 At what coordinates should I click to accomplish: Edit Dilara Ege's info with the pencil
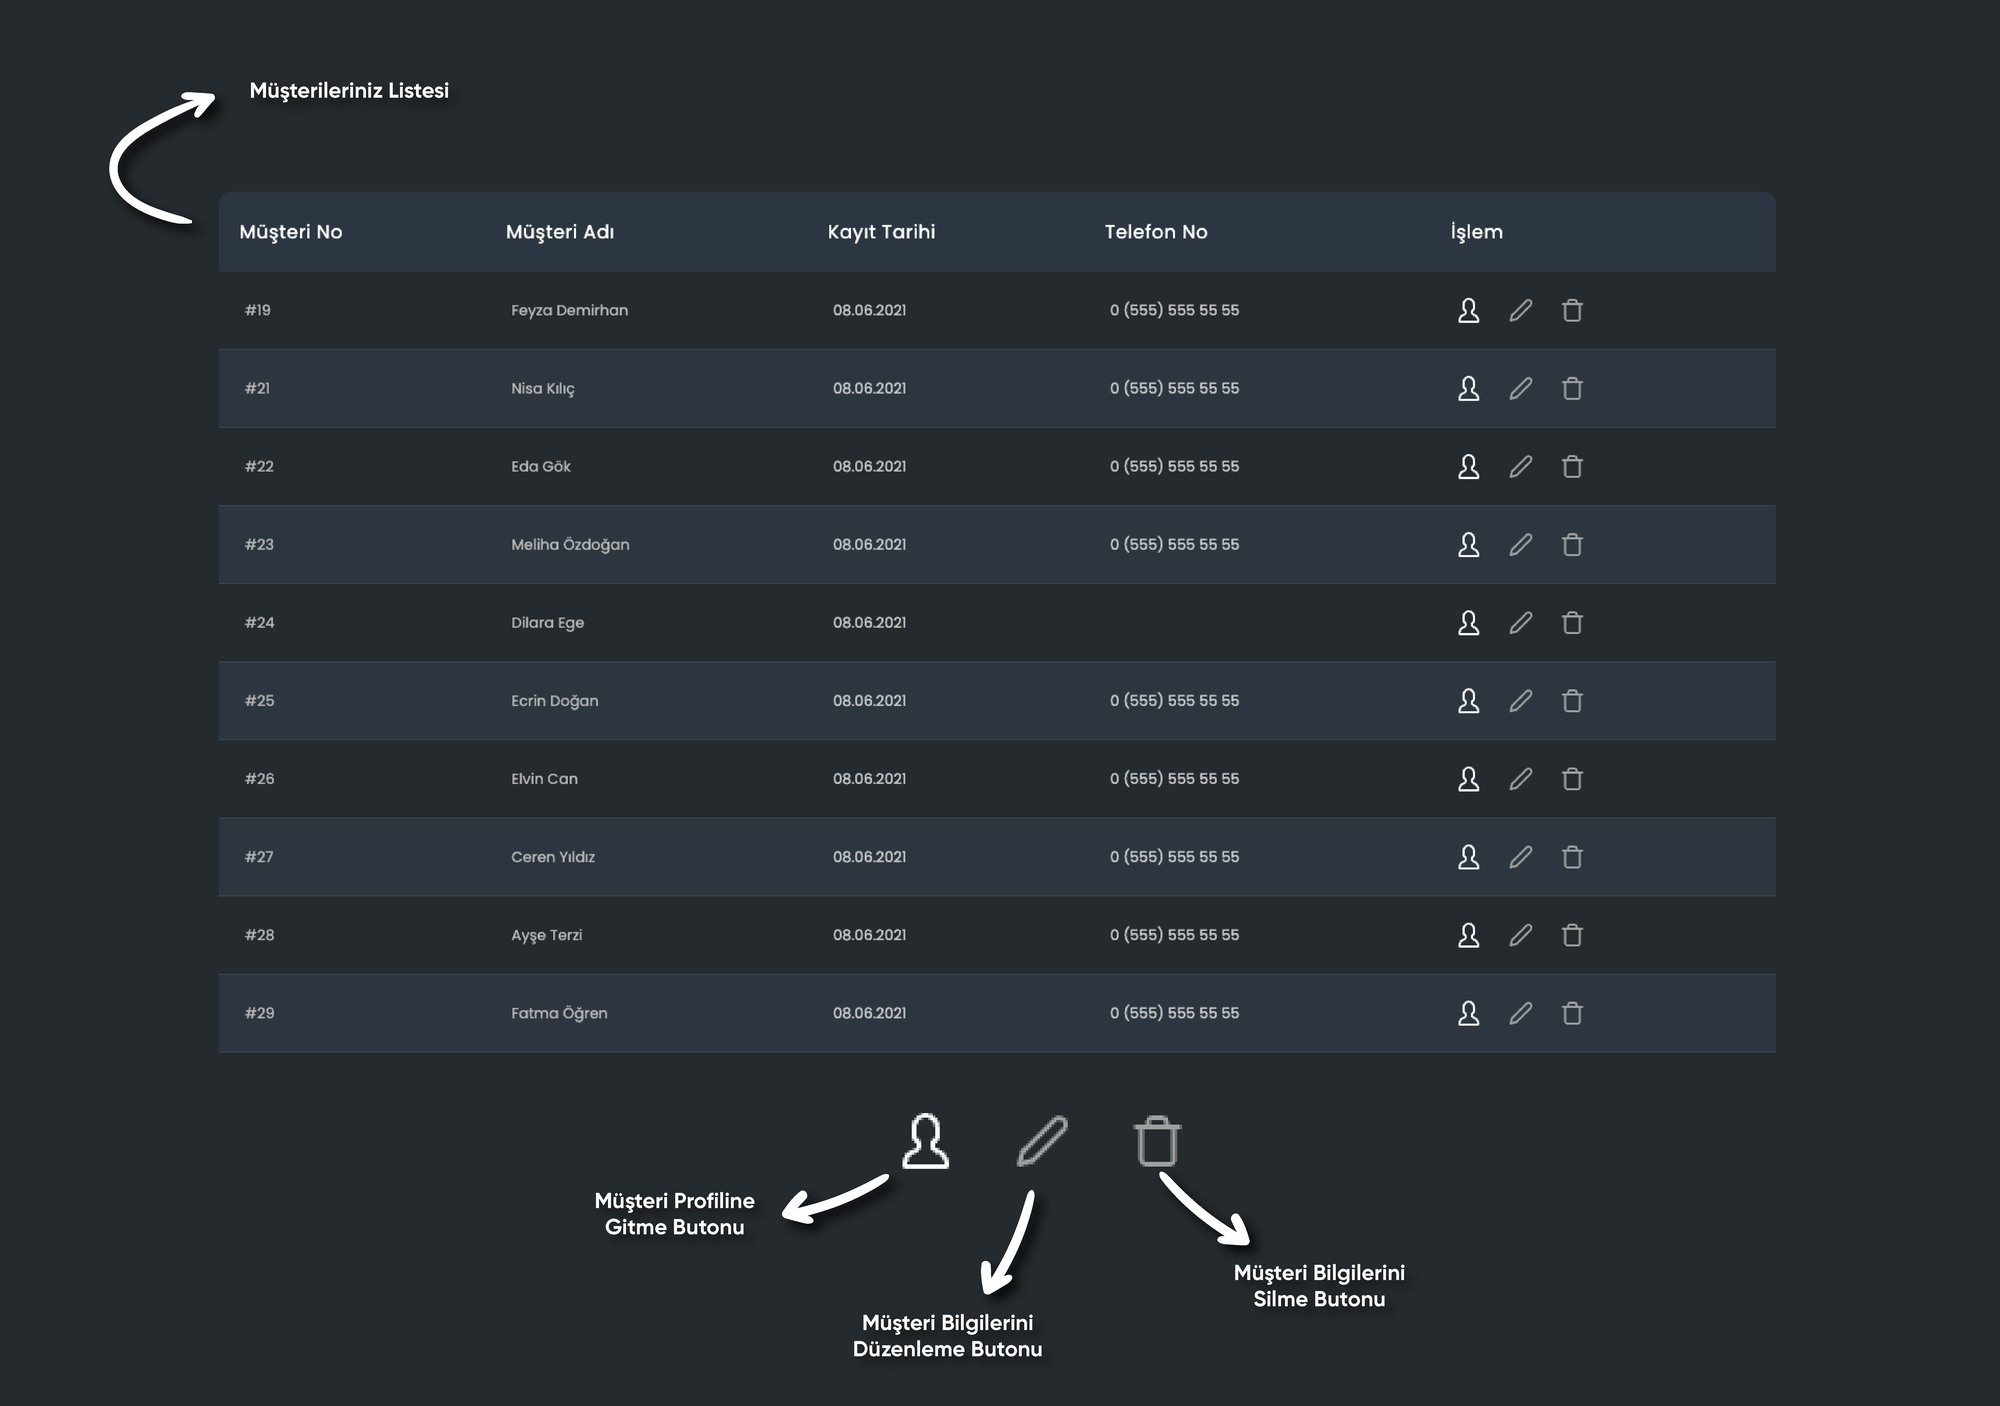tap(1520, 622)
